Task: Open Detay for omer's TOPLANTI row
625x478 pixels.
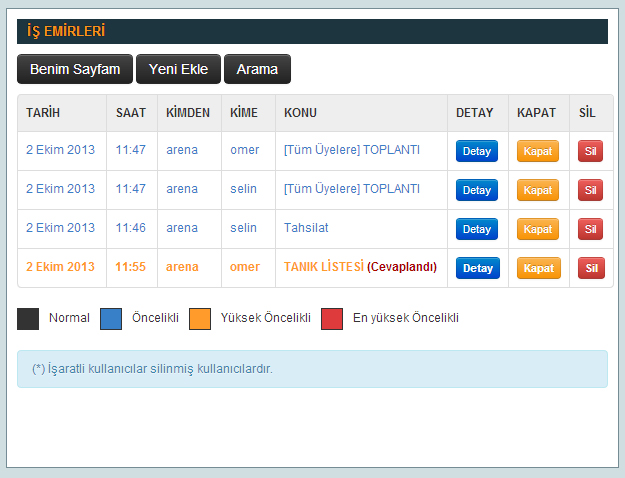Action: tap(477, 151)
